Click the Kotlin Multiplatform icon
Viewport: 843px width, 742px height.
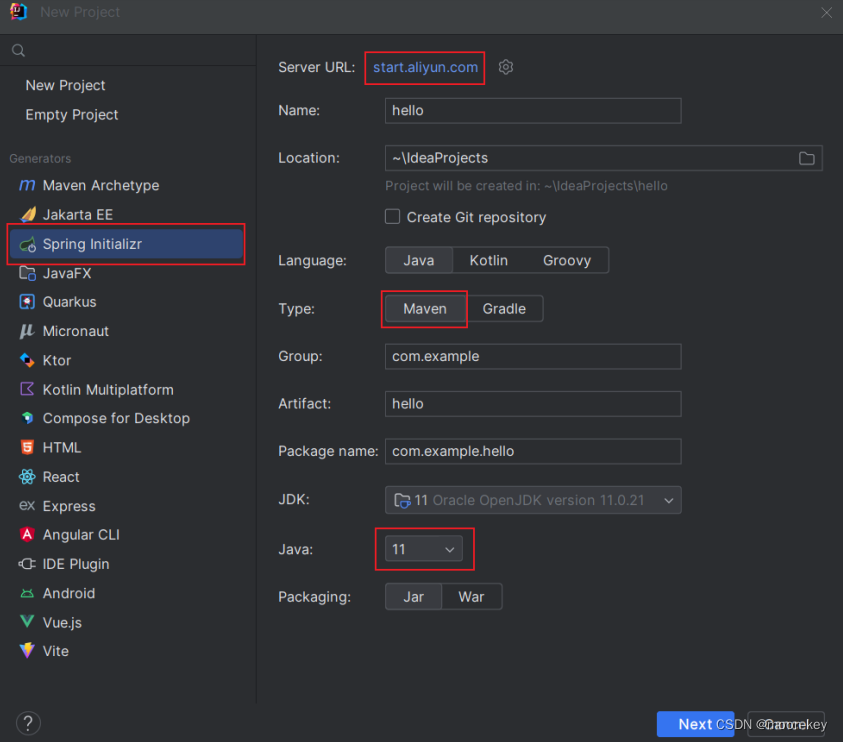pyautogui.click(x=27, y=389)
